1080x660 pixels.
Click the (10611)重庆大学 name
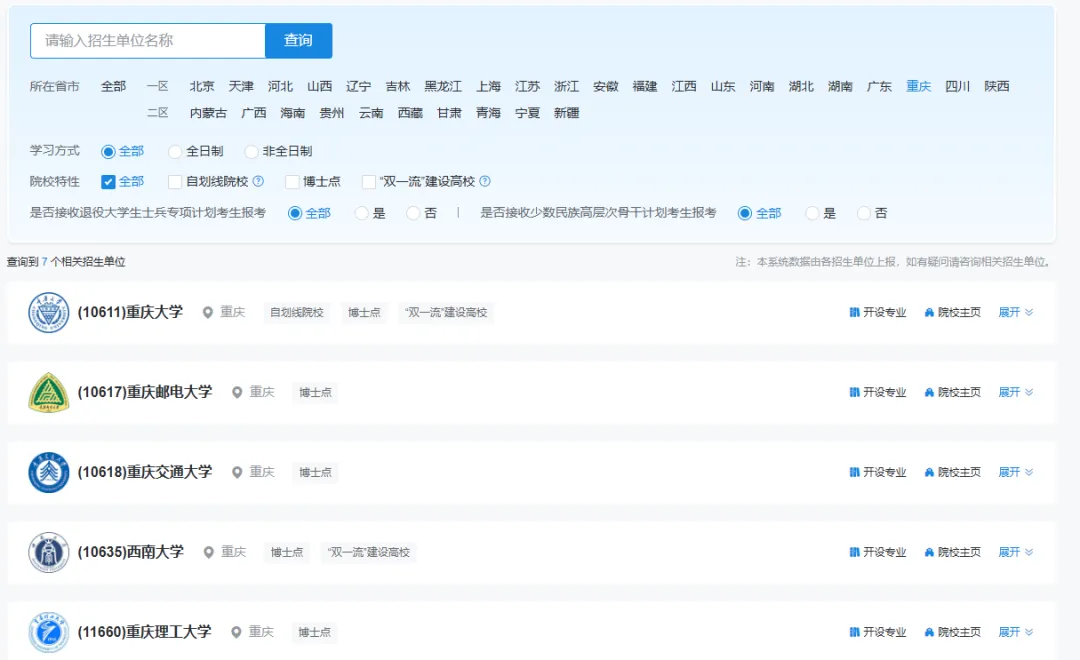coord(130,312)
